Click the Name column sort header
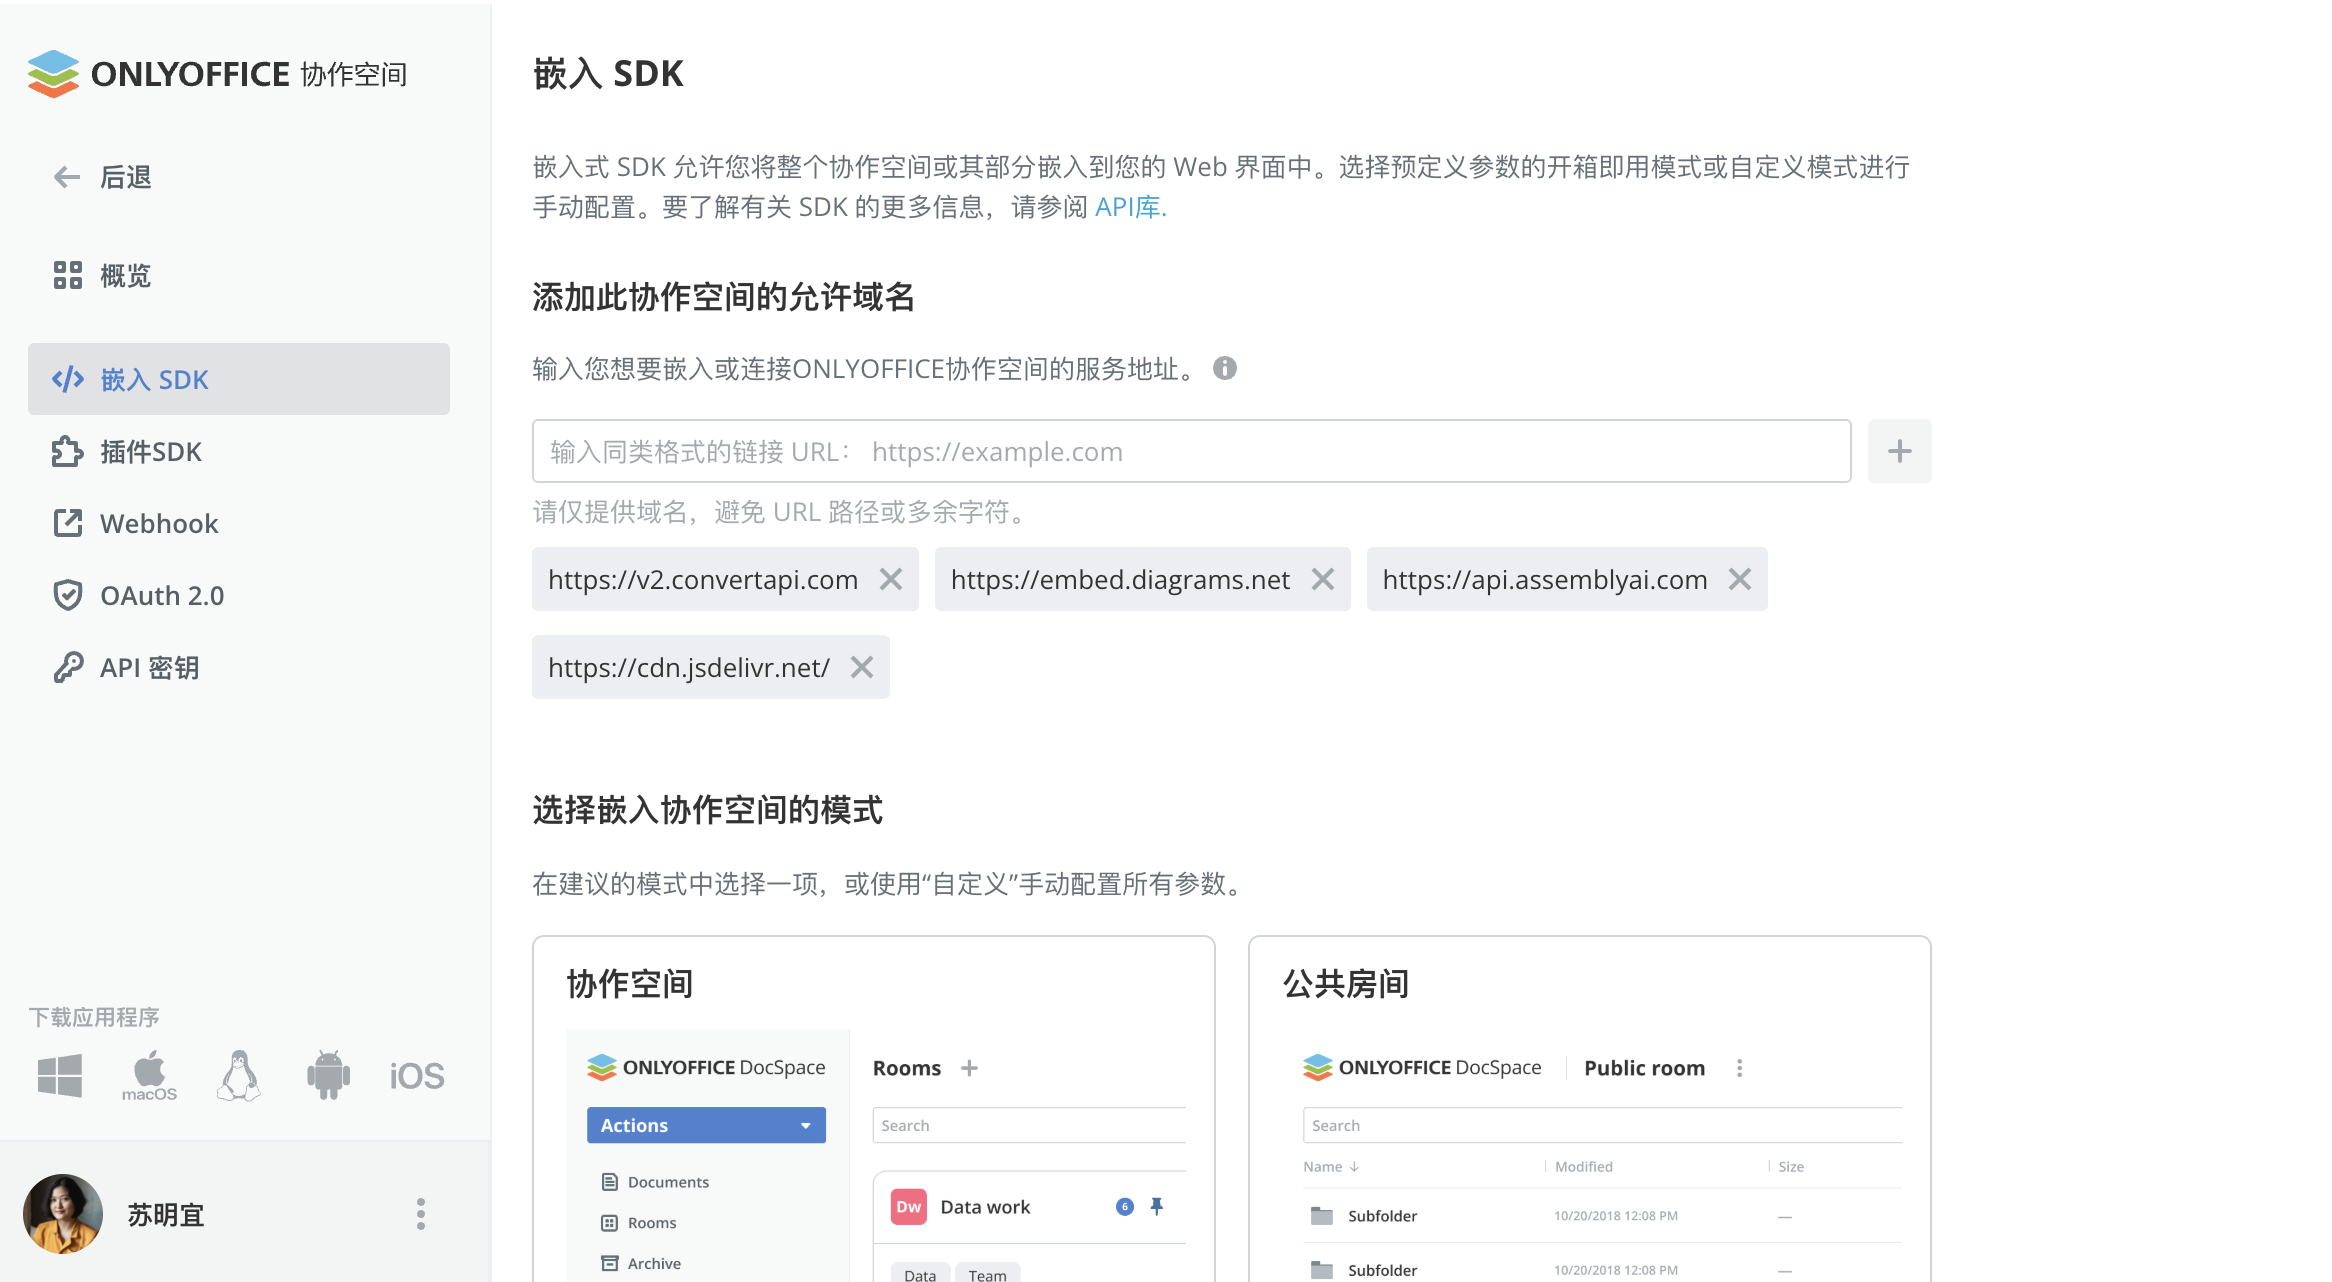Screen dimensions: 2332x1282 pos(1331,1166)
